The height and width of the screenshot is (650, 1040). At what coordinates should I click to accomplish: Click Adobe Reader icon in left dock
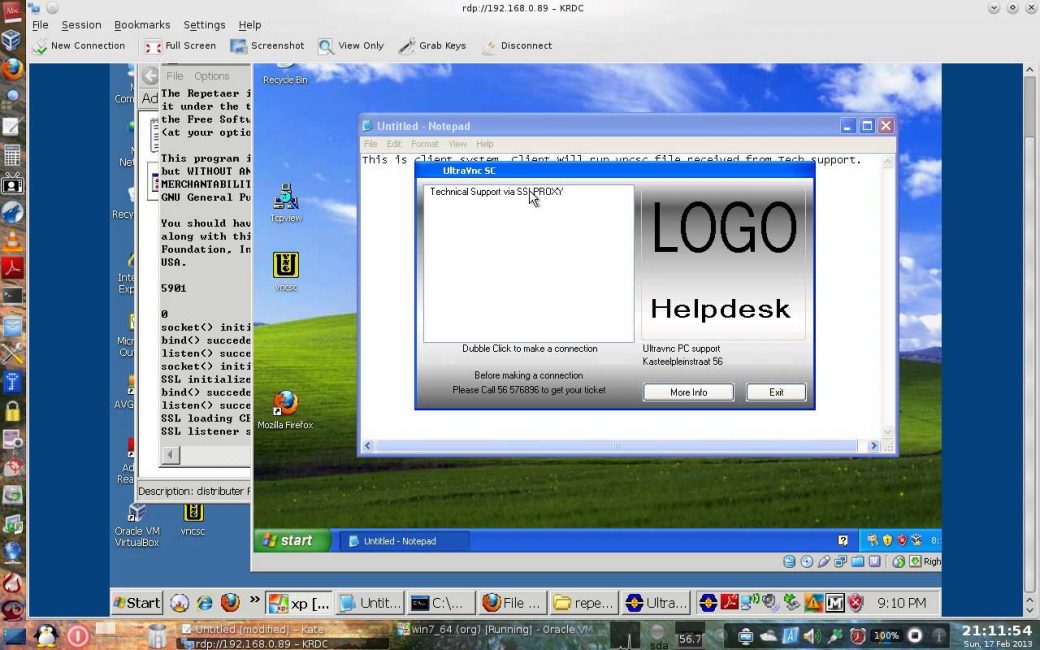[x=12, y=268]
